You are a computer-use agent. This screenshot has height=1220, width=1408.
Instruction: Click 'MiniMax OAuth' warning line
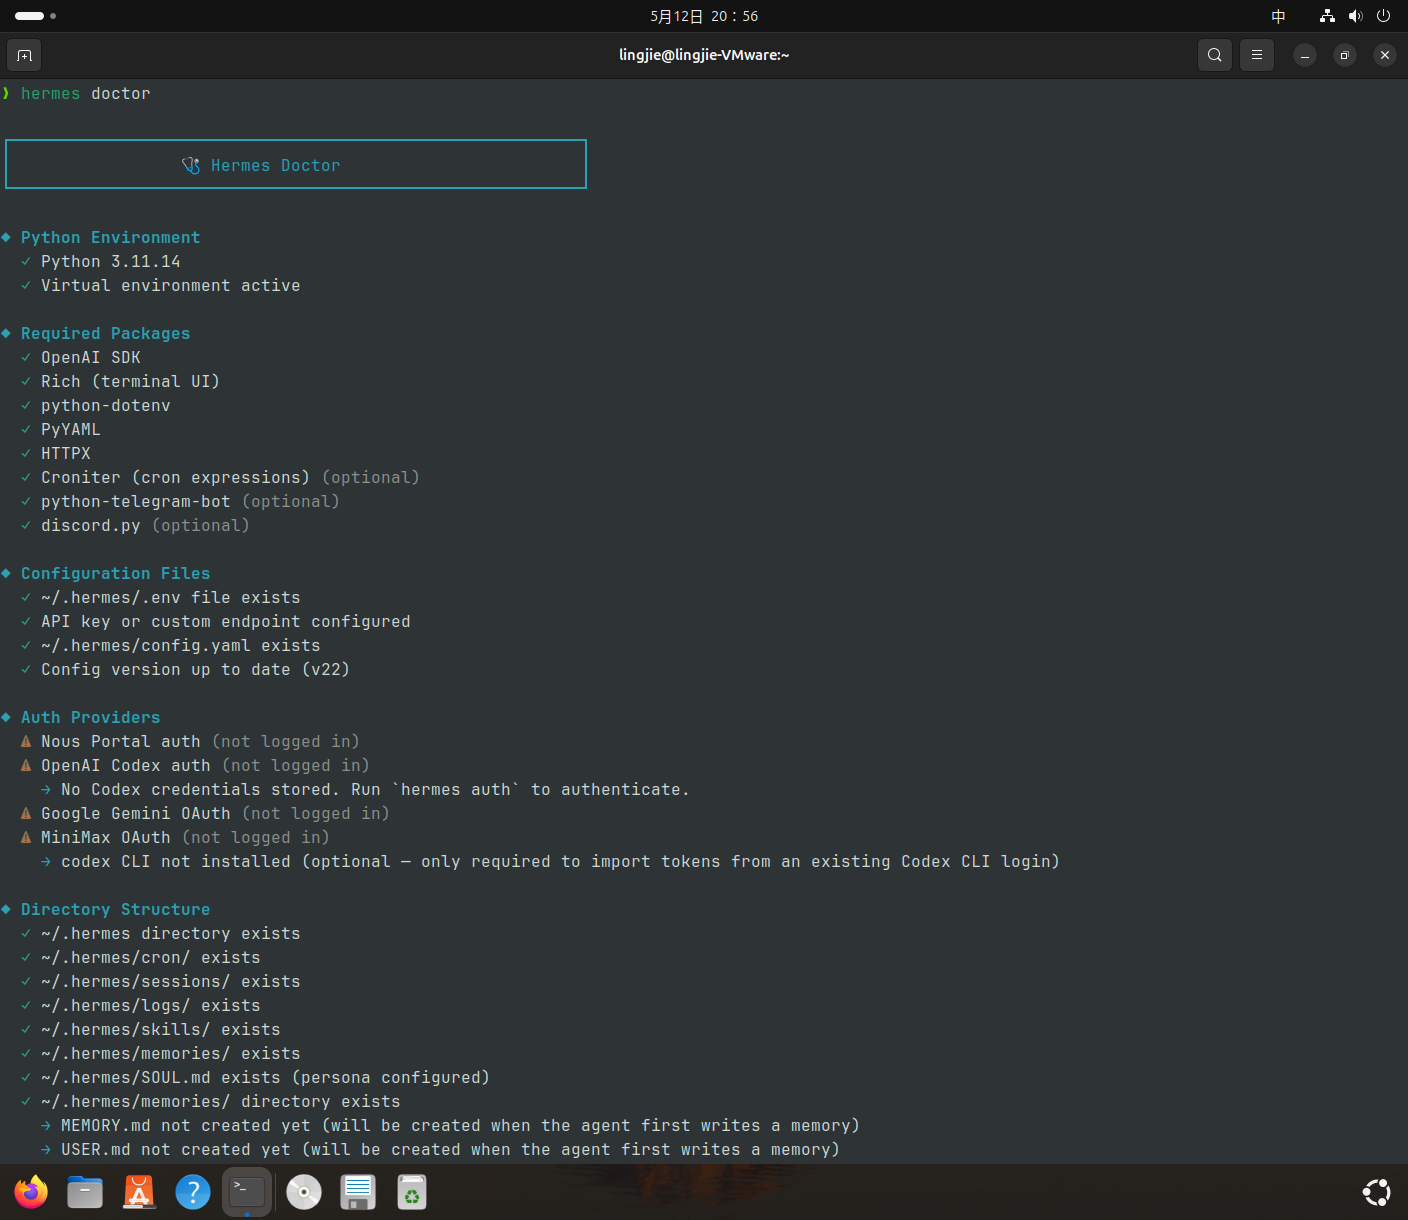185,838
